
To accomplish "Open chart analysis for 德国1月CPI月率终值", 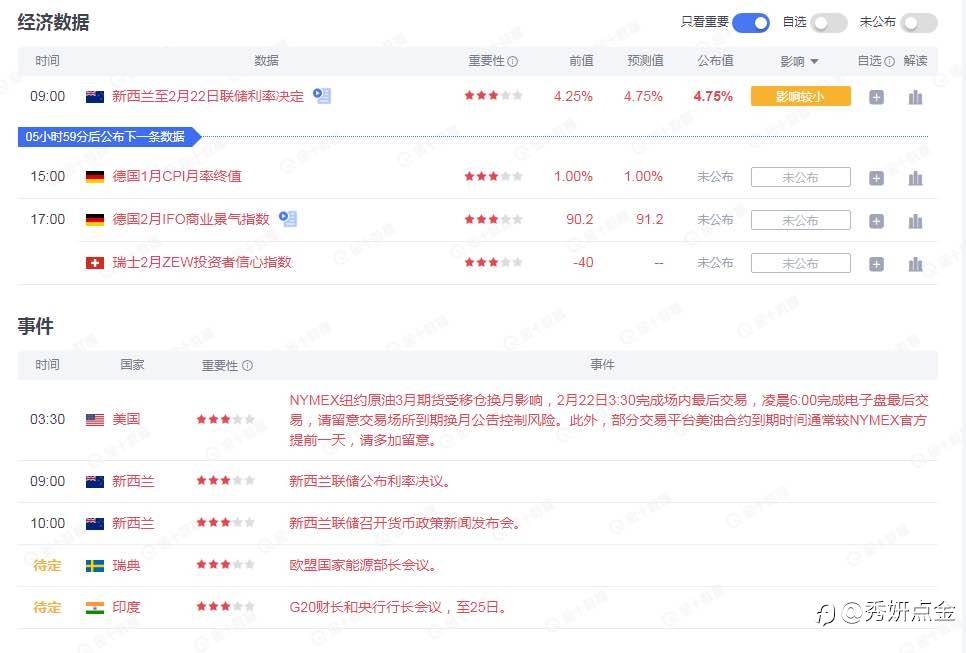I will 915,178.
